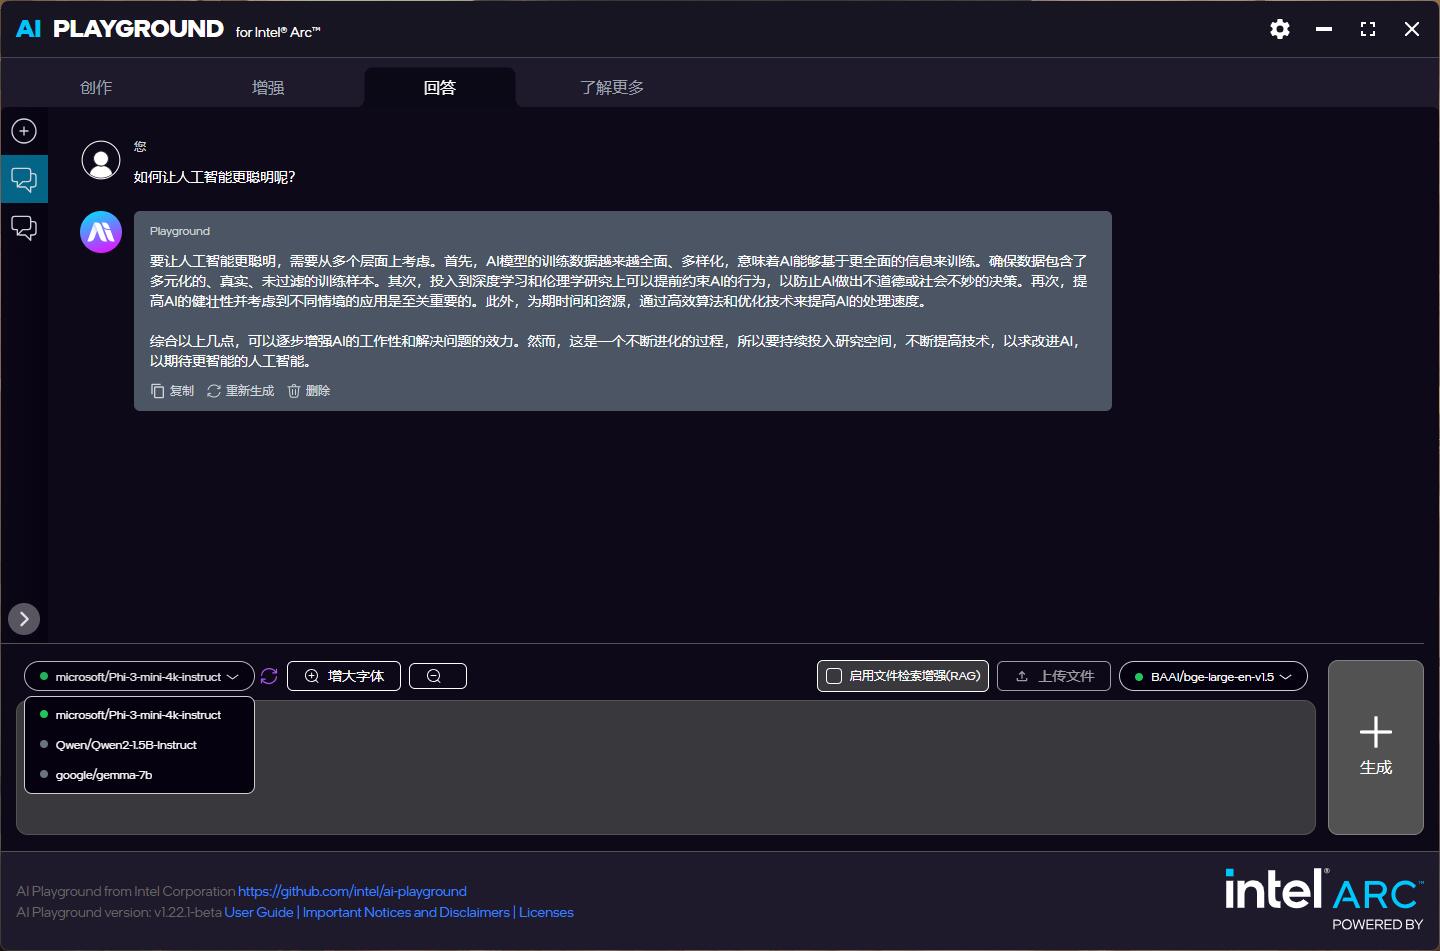Toggle fullscreen window icon
Screen dimensions: 1440x951
tap(1368, 29)
